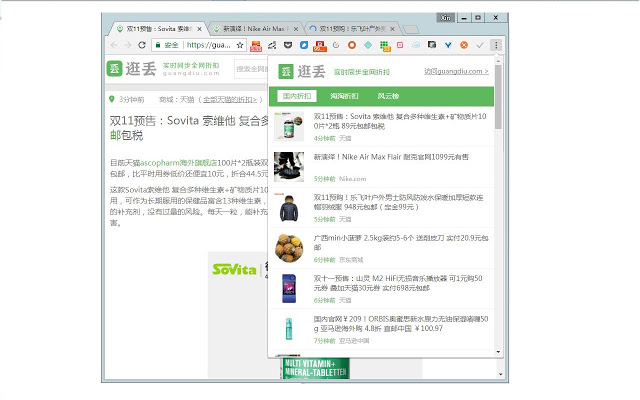The image size is (640, 400).
Task: Click the multicolor circle extension icon
Action: point(336,45)
